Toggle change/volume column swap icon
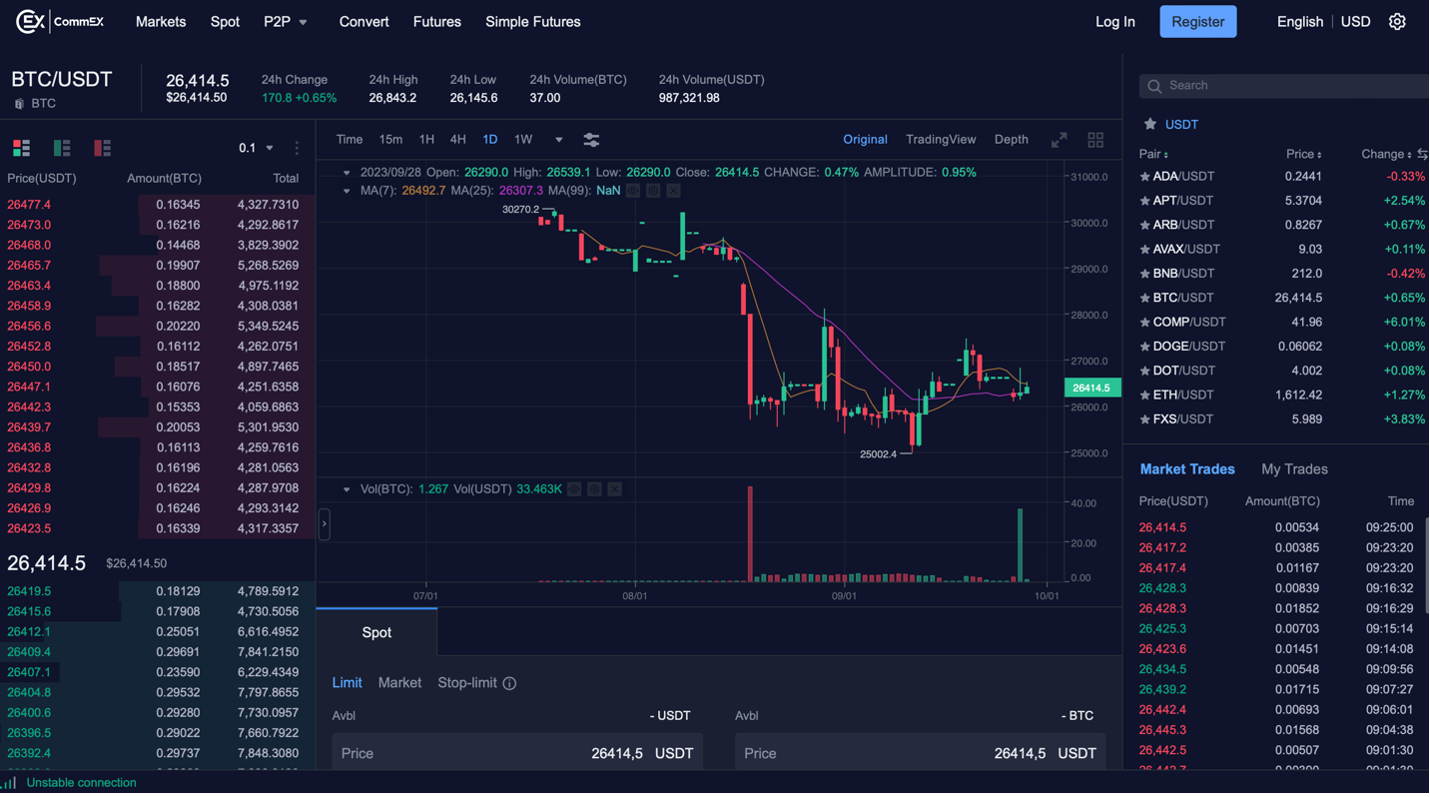 coord(1422,154)
